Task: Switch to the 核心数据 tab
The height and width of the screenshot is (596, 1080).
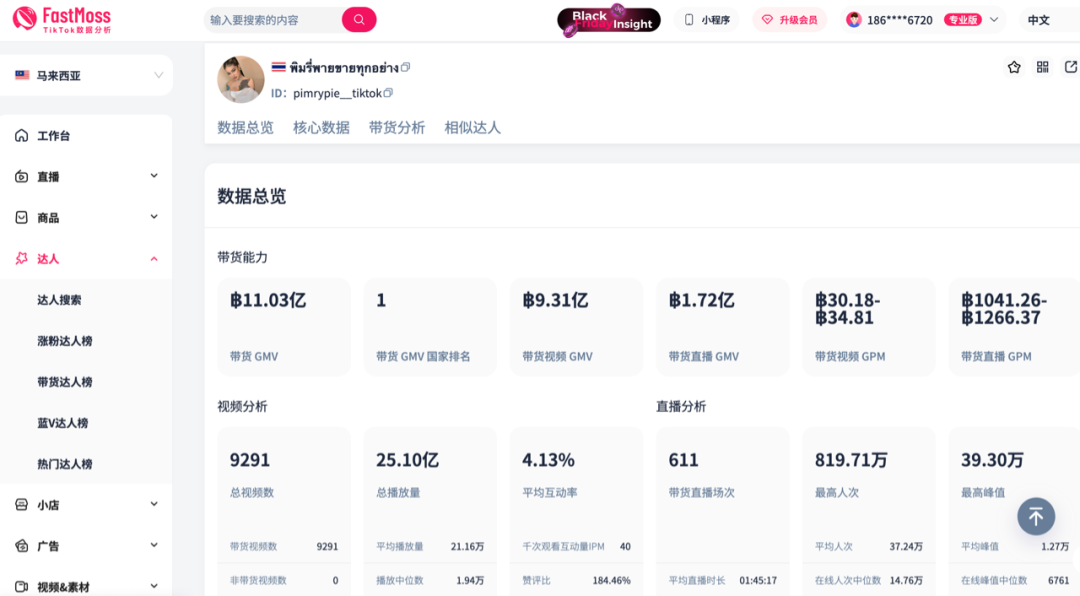Action: [321, 127]
